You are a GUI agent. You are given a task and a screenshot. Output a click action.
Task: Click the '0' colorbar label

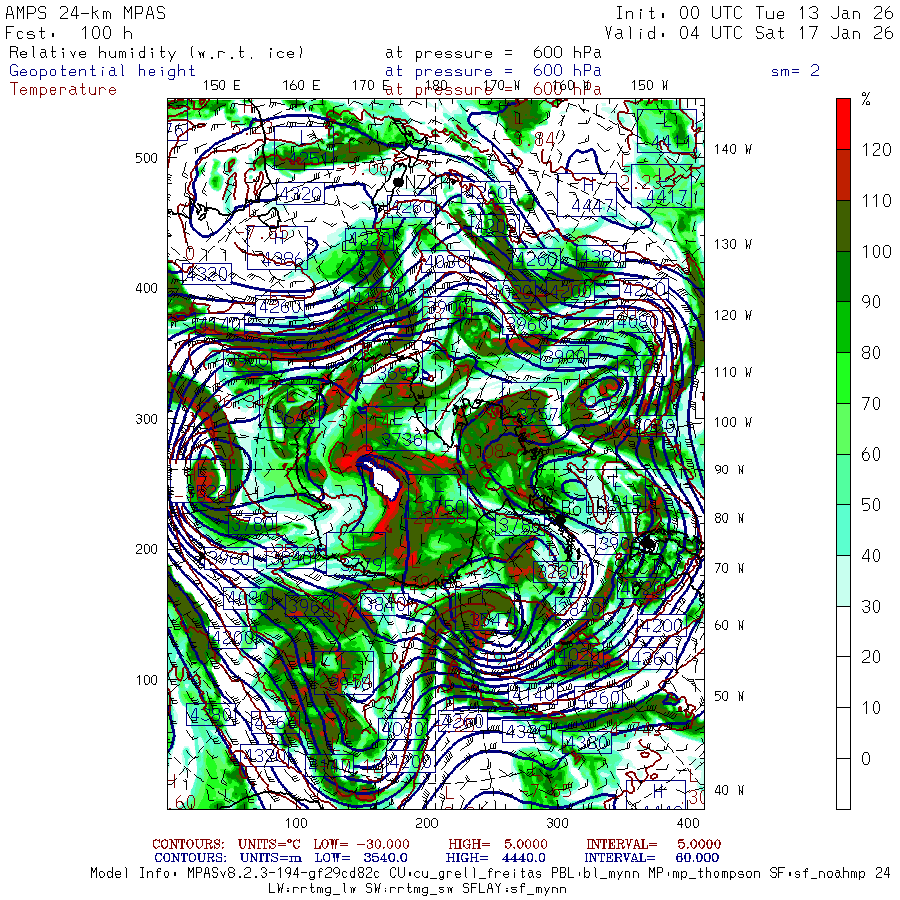(866, 758)
